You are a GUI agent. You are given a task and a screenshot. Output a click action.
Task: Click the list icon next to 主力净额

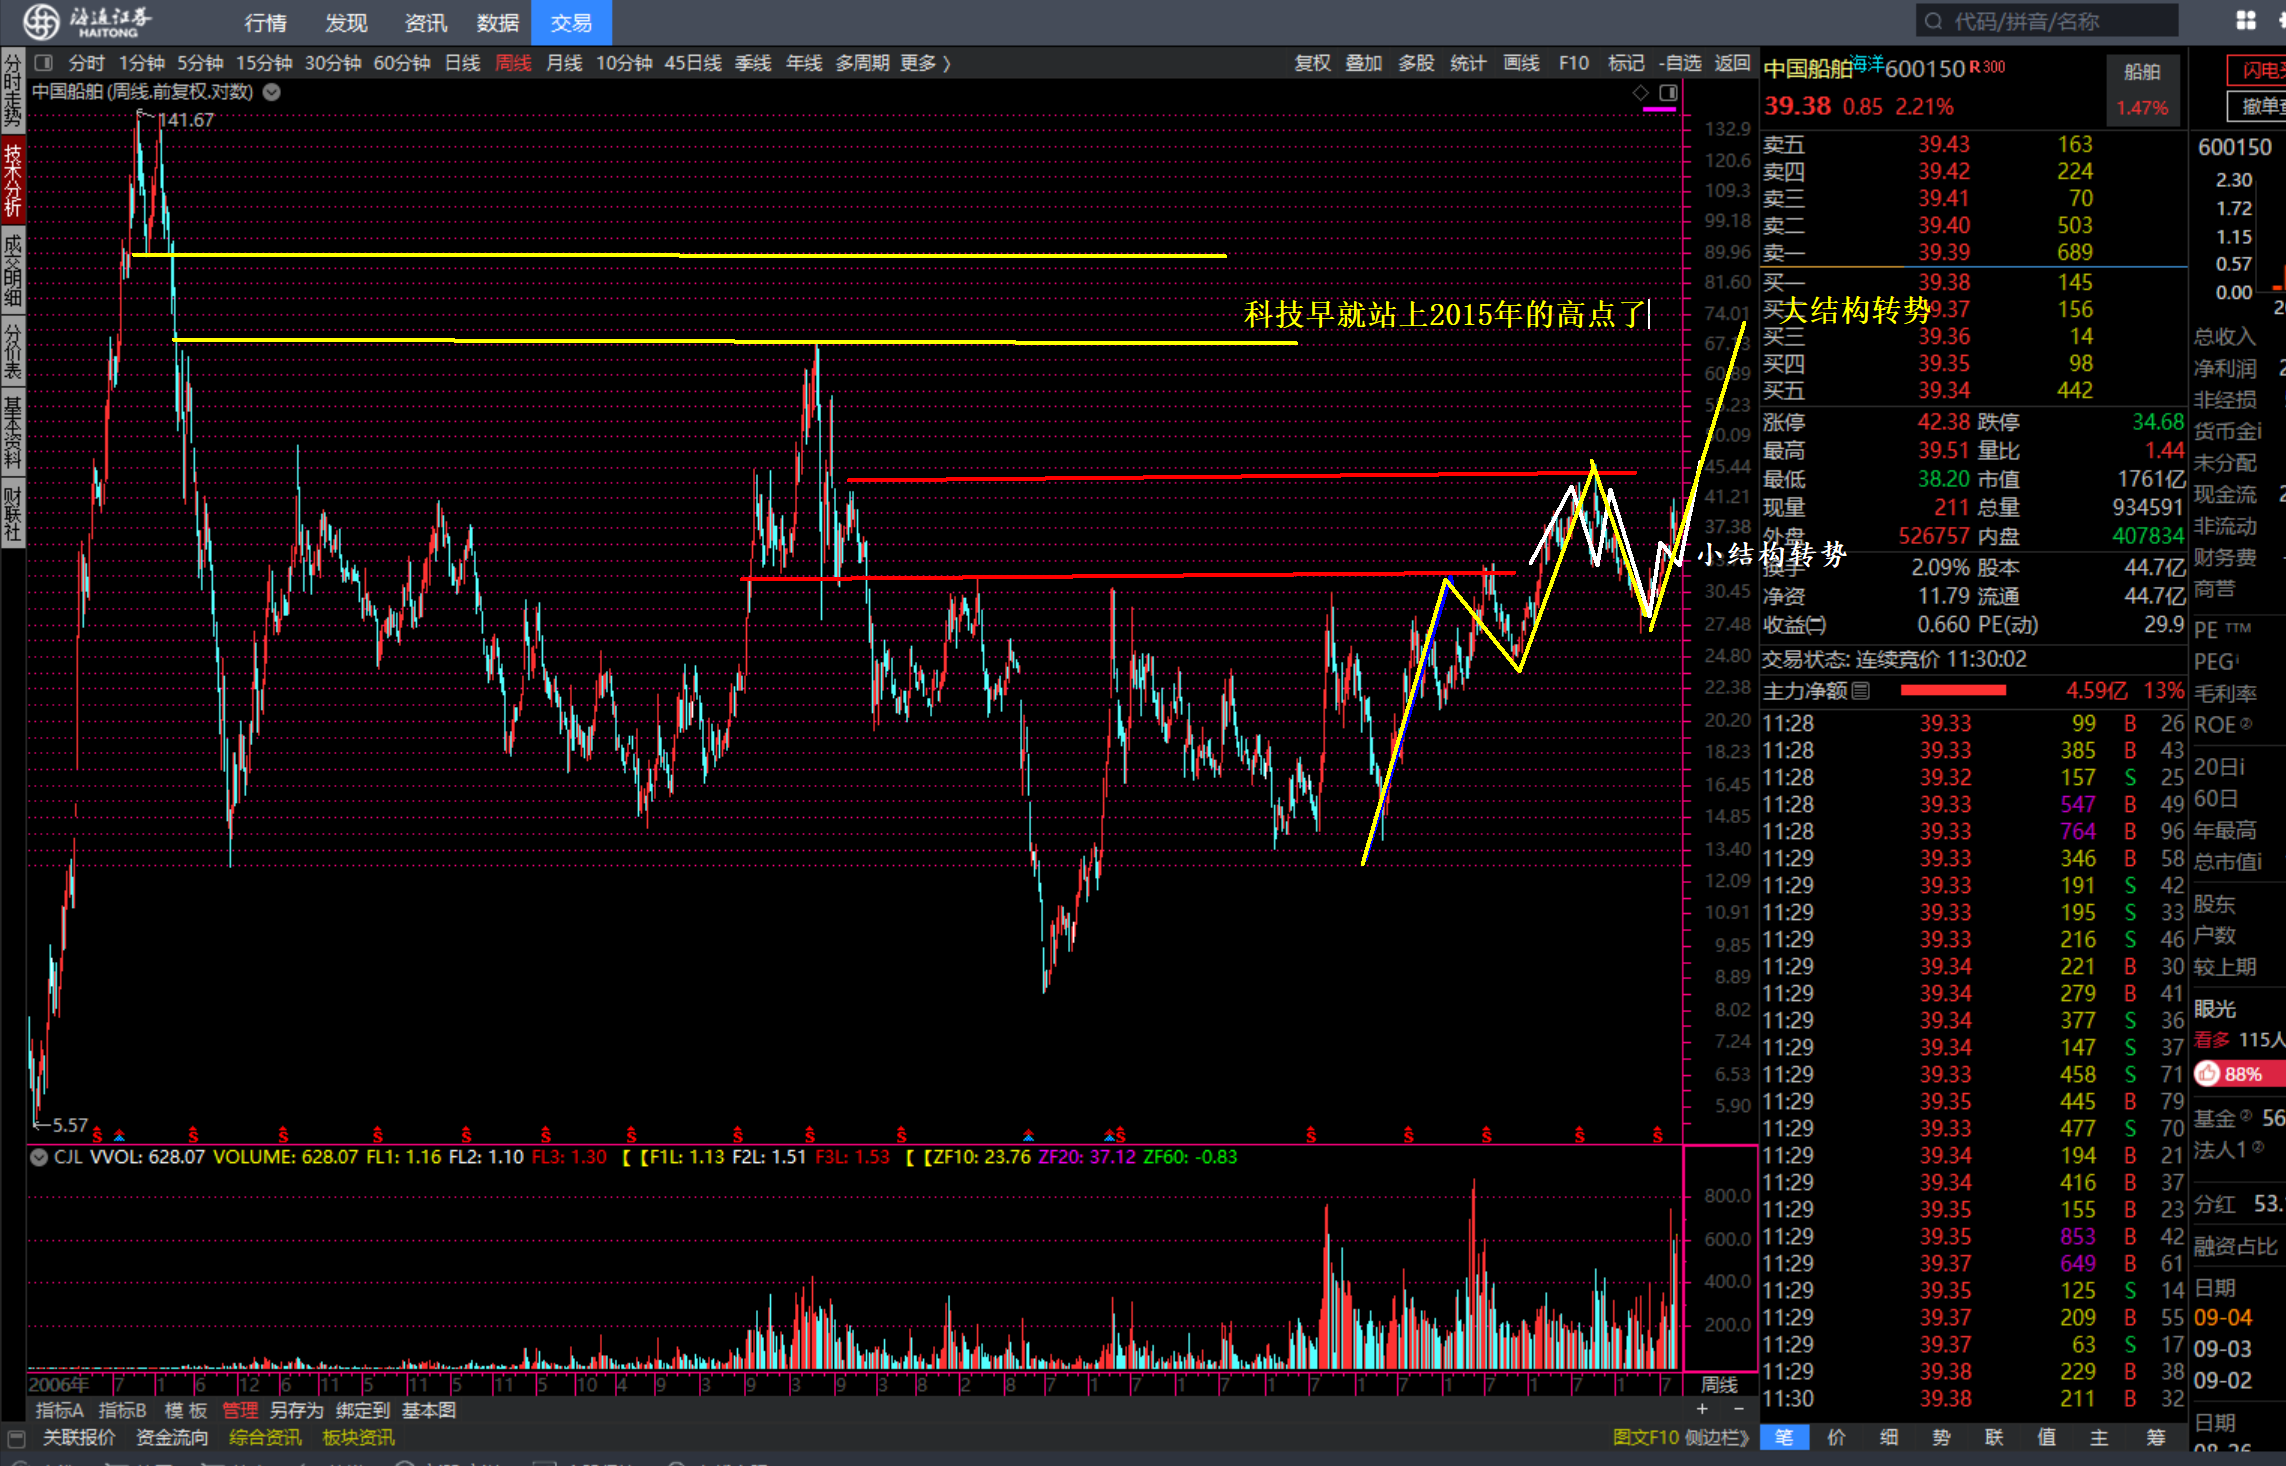point(1861,690)
